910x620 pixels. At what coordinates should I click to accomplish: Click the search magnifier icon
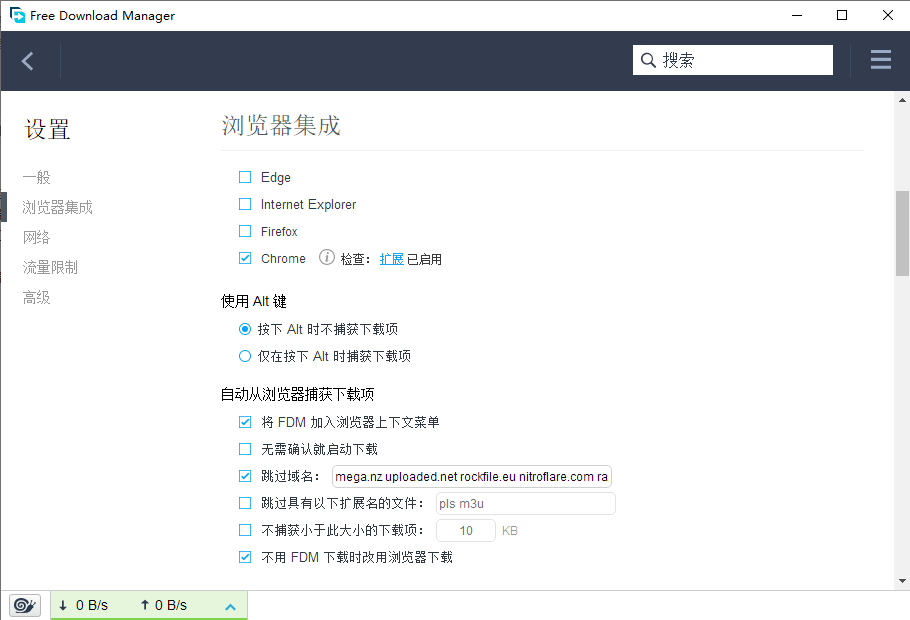click(x=648, y=60)
